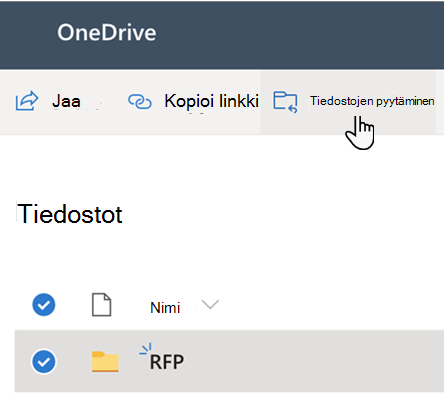The height and width of the screenshot is (394, 444).
Task: Open the RFP folder name
Action: pyautogui.click(x=167, y=362)
